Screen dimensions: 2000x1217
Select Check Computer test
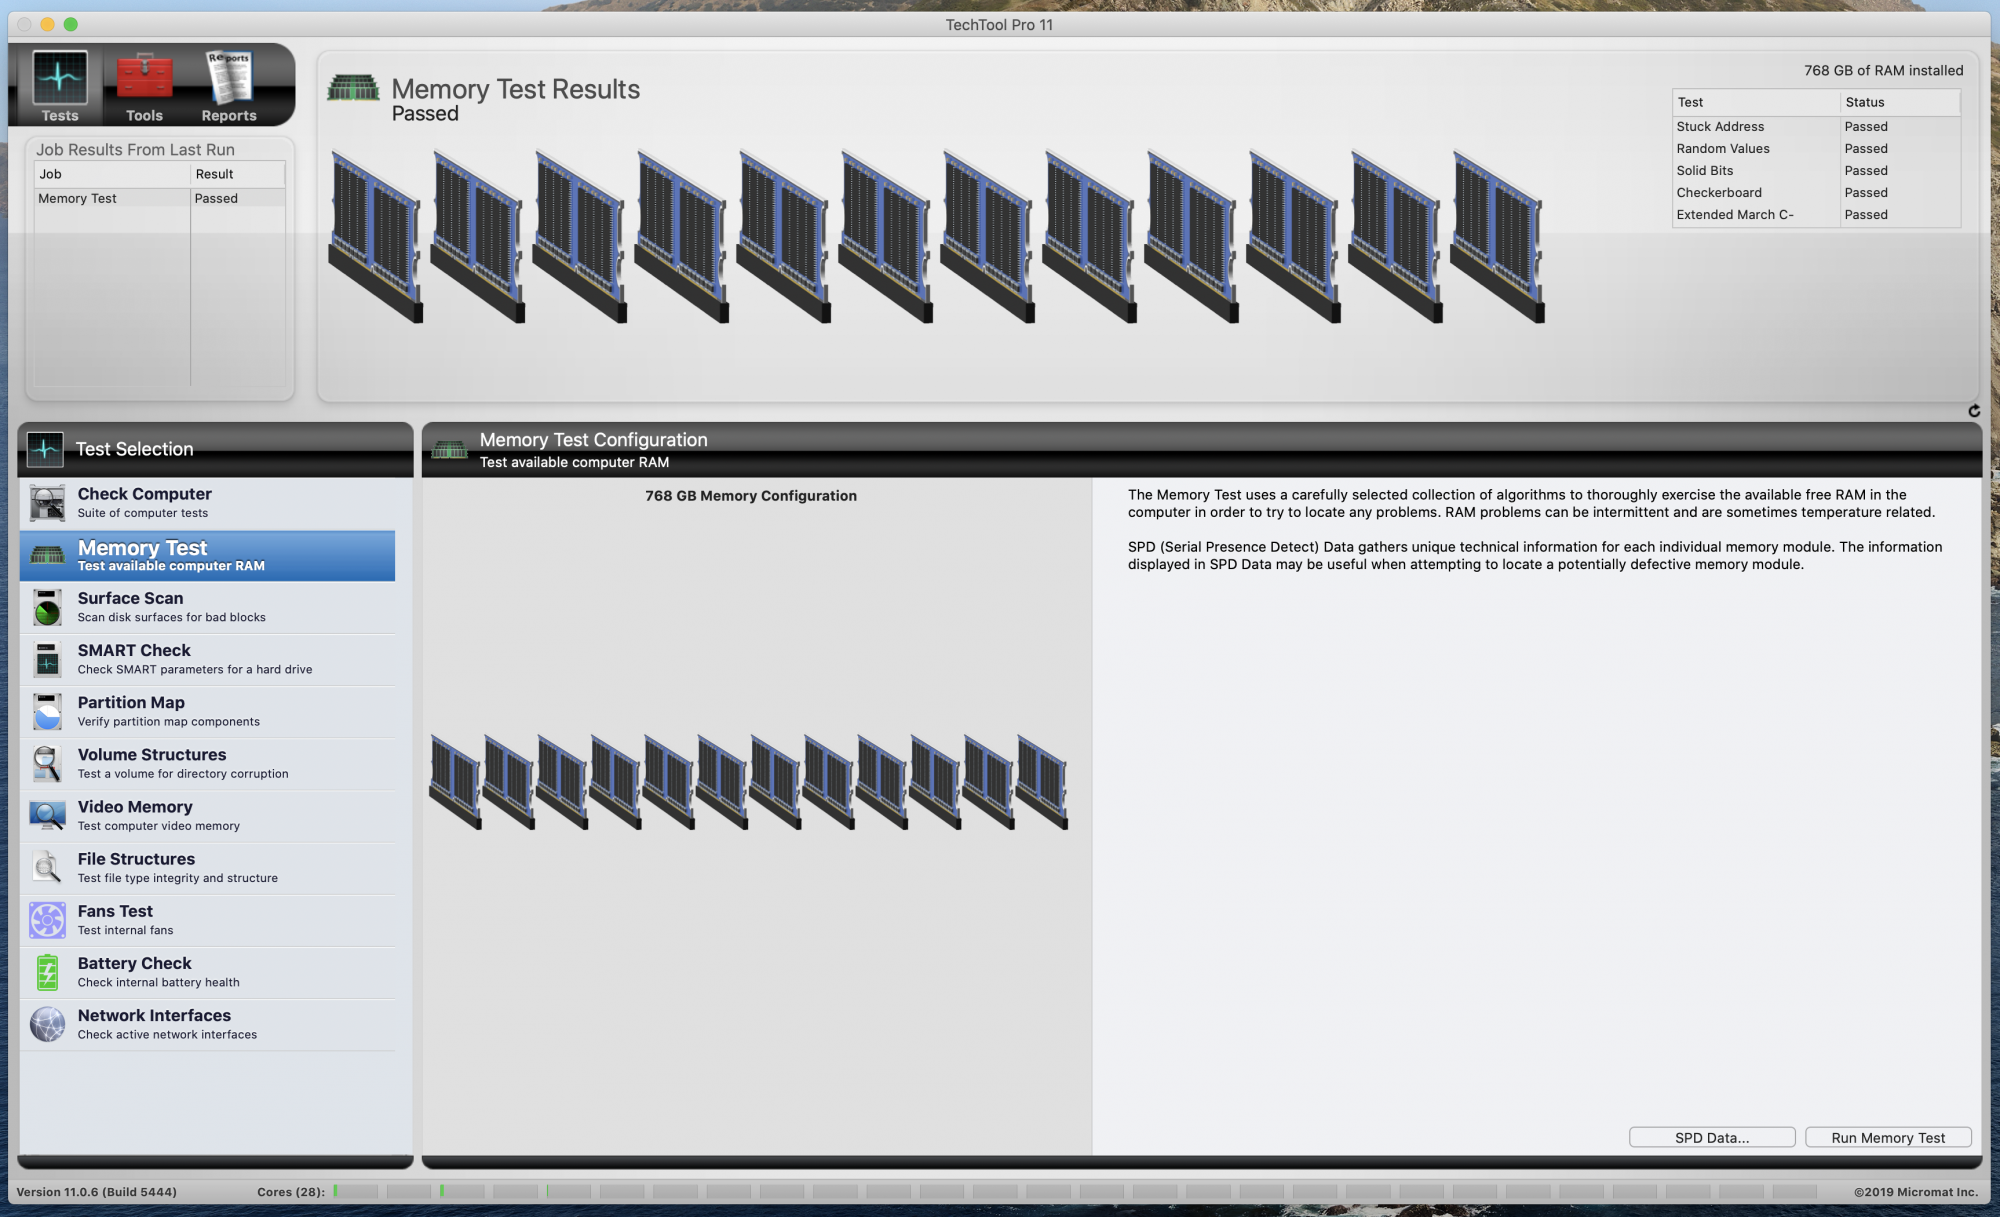[207, 503]
